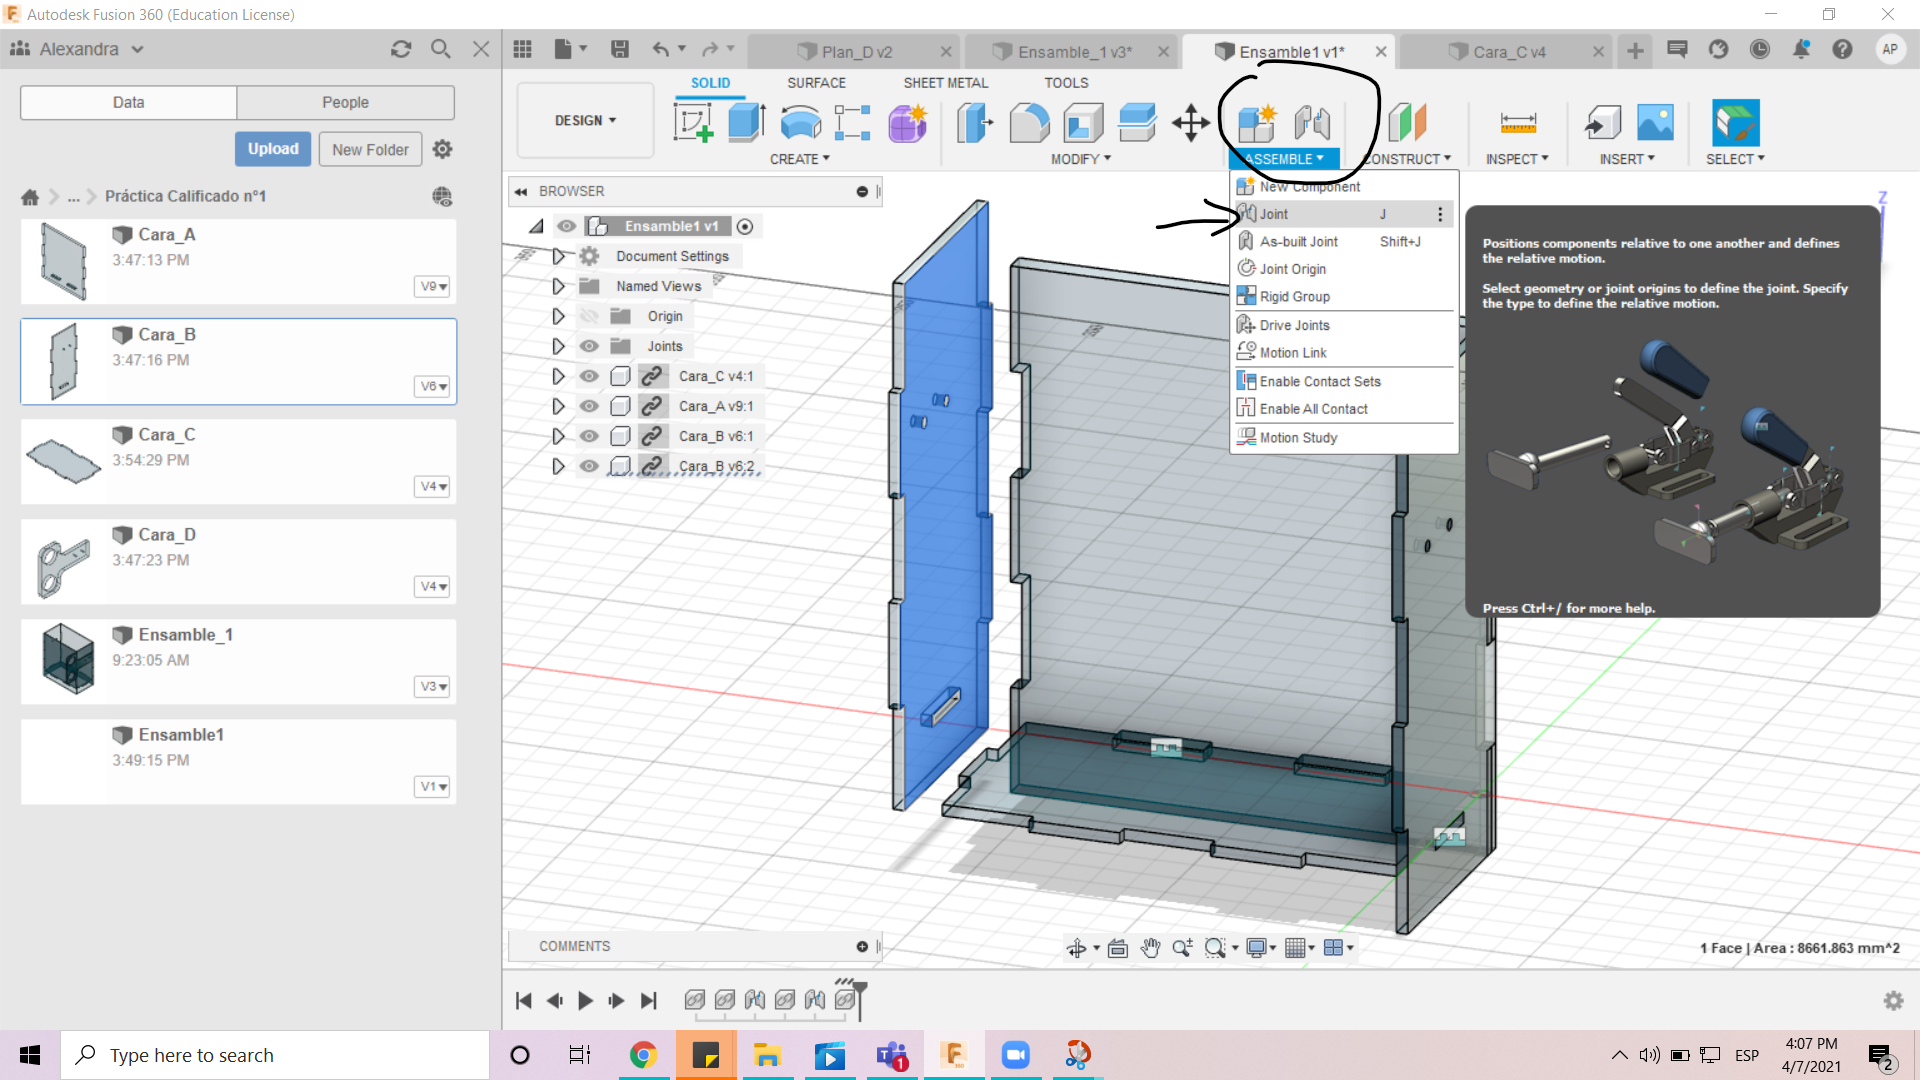Activate Ensamble1 v1 radio button
This screenshot has height=1080, width=1920.
[x=745, y=227]
